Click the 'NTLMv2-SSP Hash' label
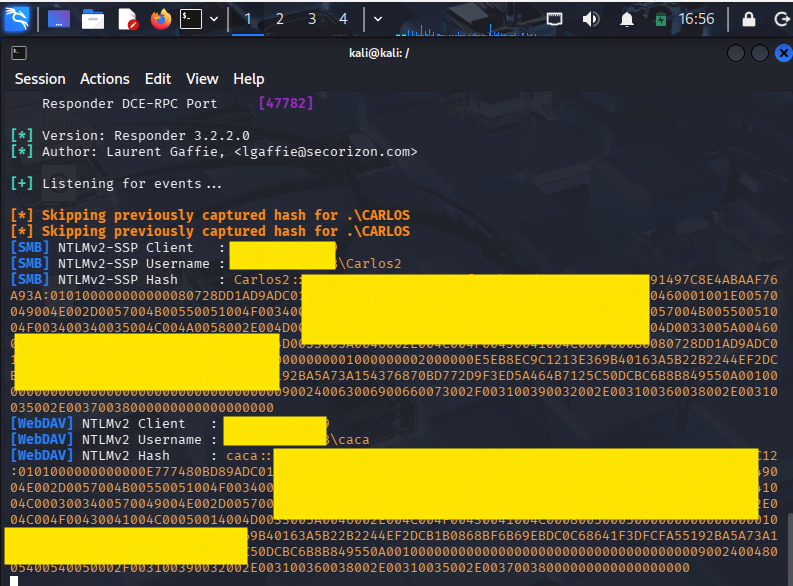Viewport: 793px width, 586px height. tap(118, 280)
